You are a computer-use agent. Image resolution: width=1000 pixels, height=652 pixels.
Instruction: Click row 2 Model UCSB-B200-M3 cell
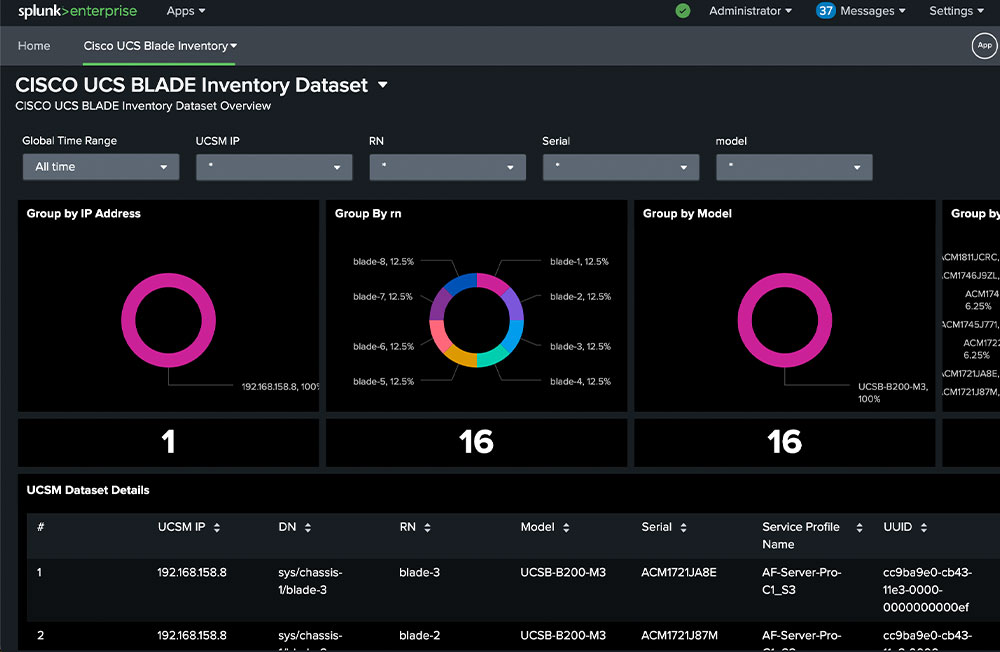563,635
